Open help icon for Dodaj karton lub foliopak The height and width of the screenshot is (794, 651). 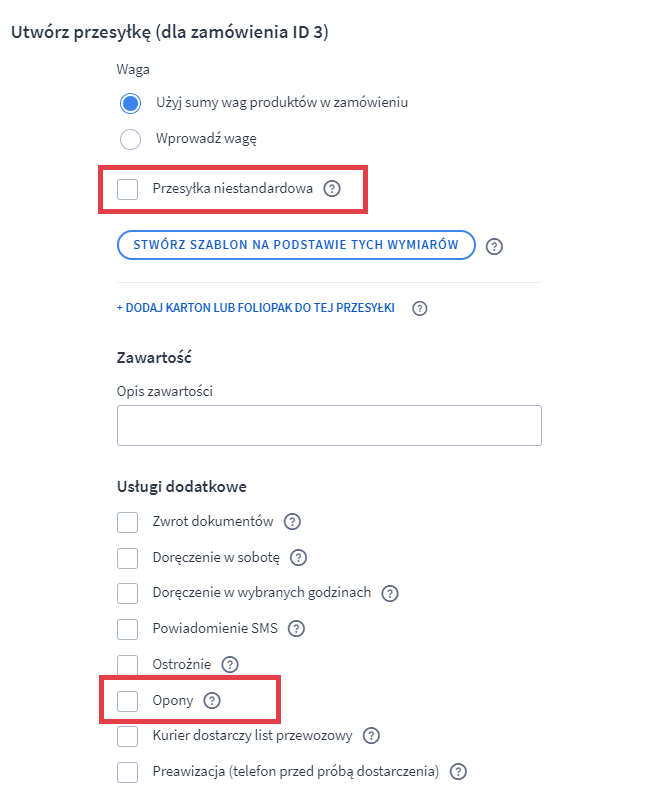pyautogui.click(x=420, y=308)
